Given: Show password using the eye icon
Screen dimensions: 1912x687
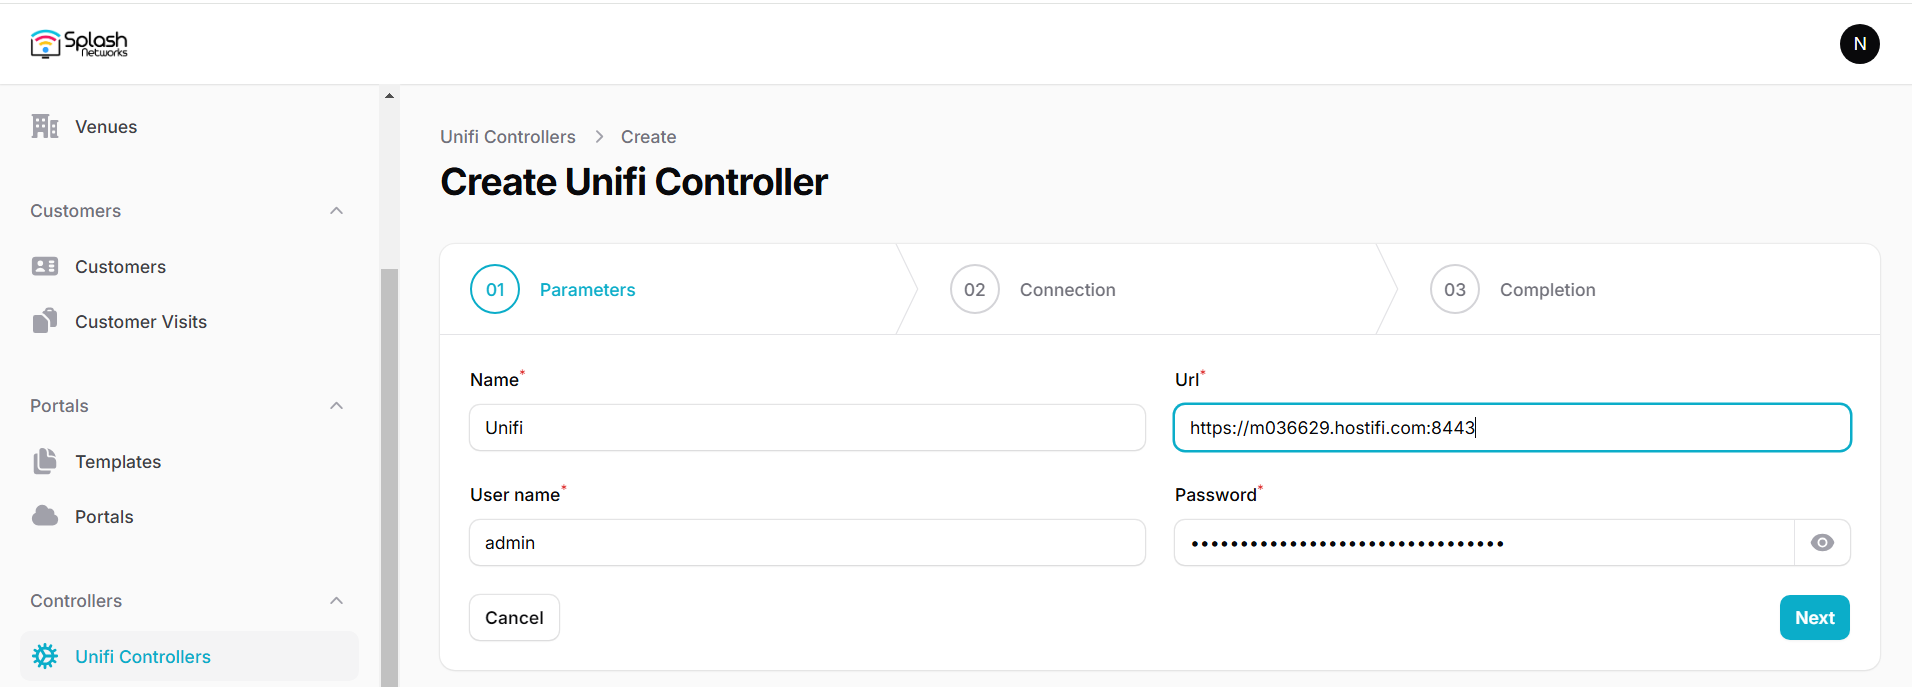Looking at the screenshot, I should click(1822, 543).
